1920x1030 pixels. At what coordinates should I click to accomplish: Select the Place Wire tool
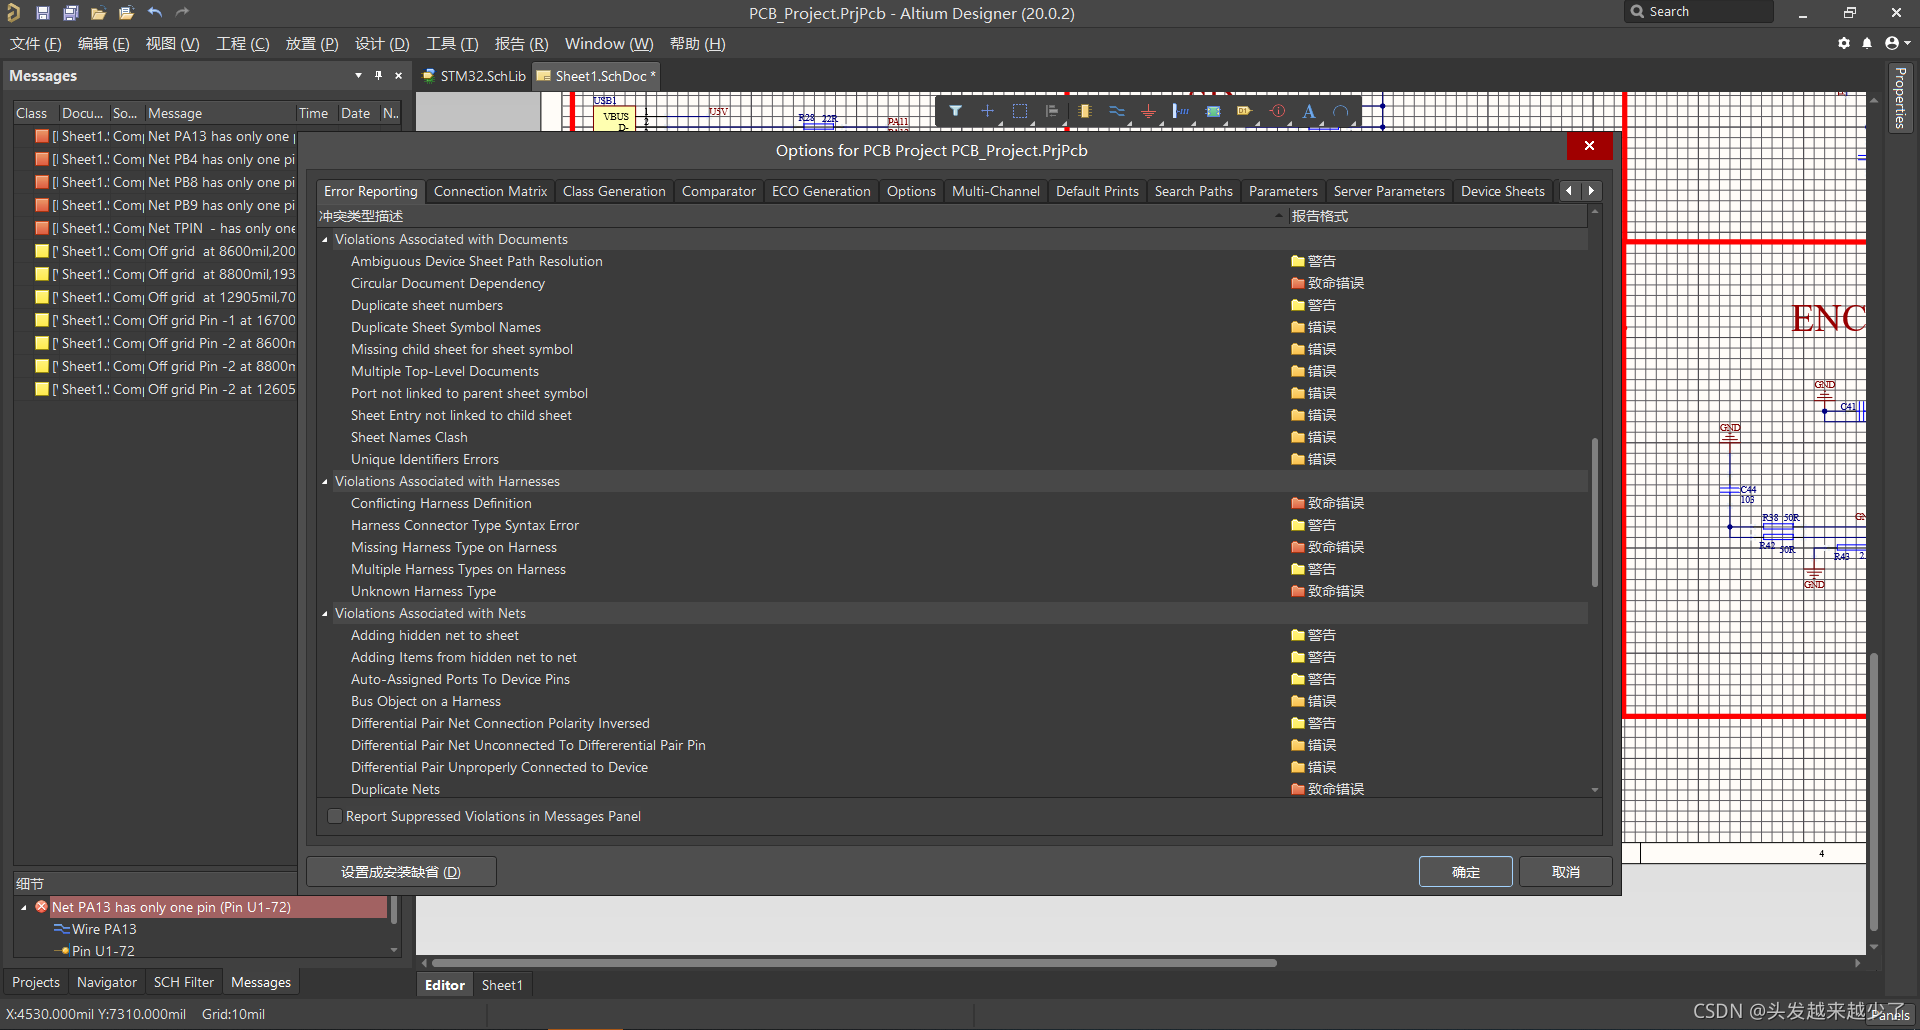pyautogui.click(x=1116, y=111)
